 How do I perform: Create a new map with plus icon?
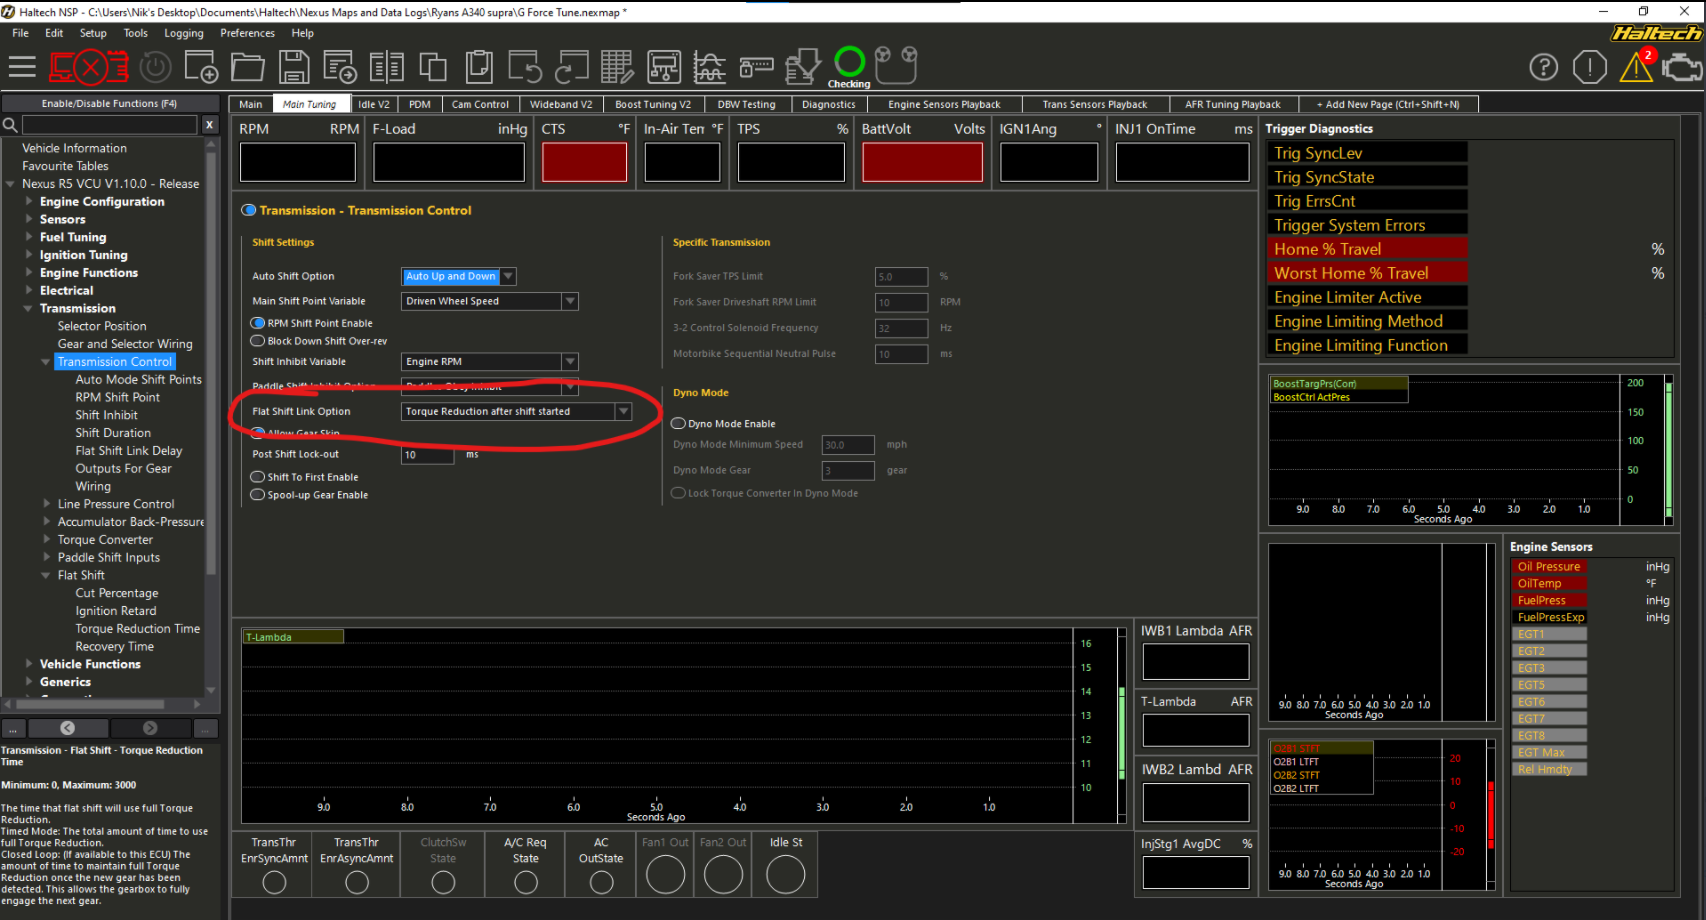click(x=201, y=67)
